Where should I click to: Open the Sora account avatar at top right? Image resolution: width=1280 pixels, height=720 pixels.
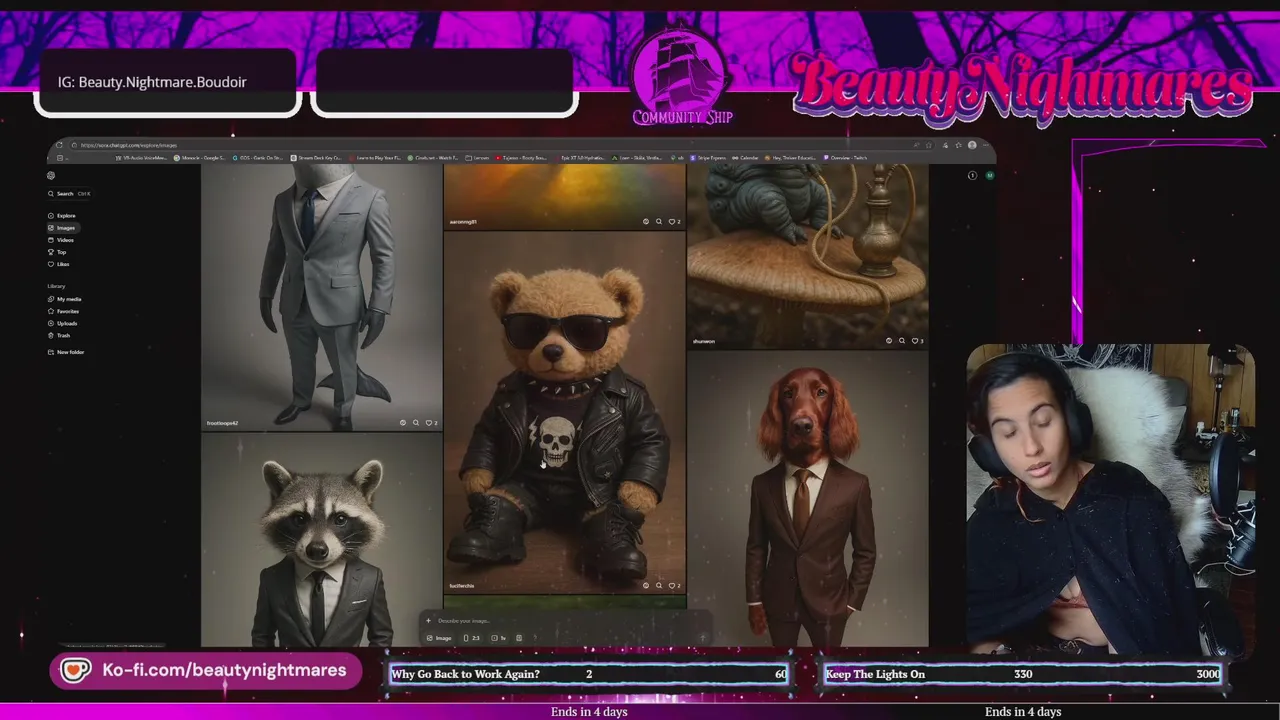click(x=990, y=176)
